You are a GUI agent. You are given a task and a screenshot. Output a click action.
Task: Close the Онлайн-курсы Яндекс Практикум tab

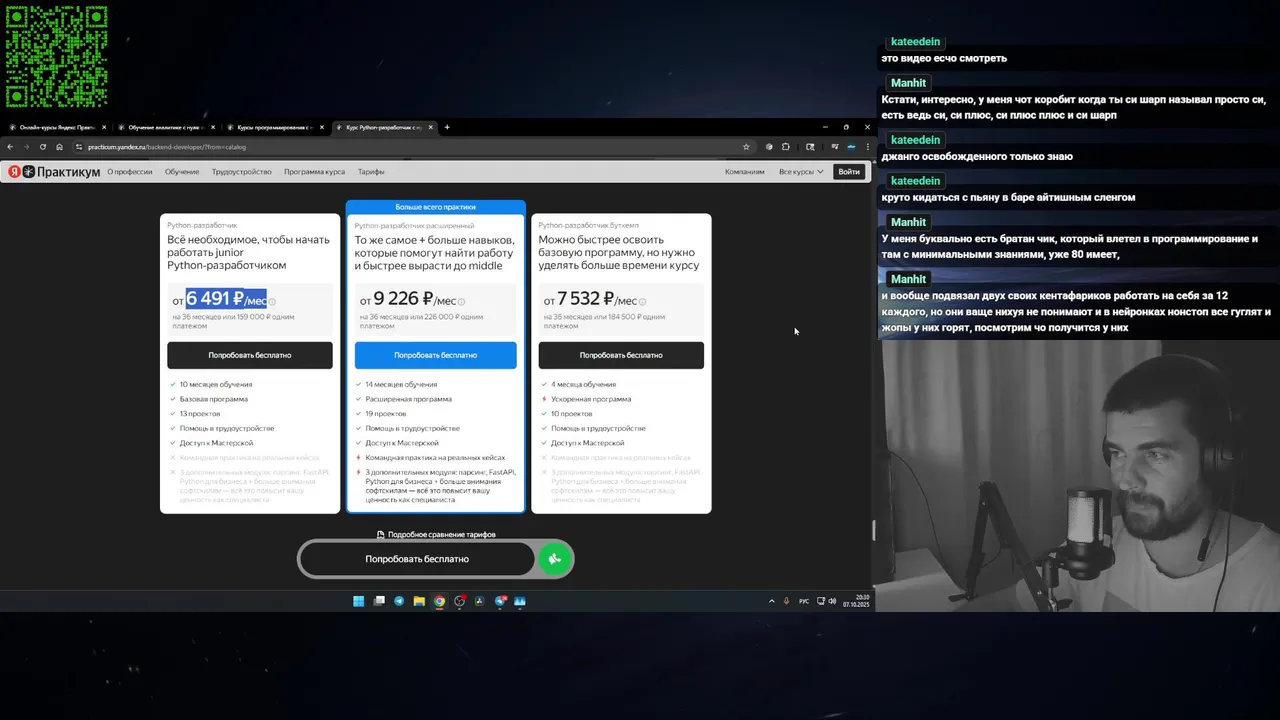(104, 127)
